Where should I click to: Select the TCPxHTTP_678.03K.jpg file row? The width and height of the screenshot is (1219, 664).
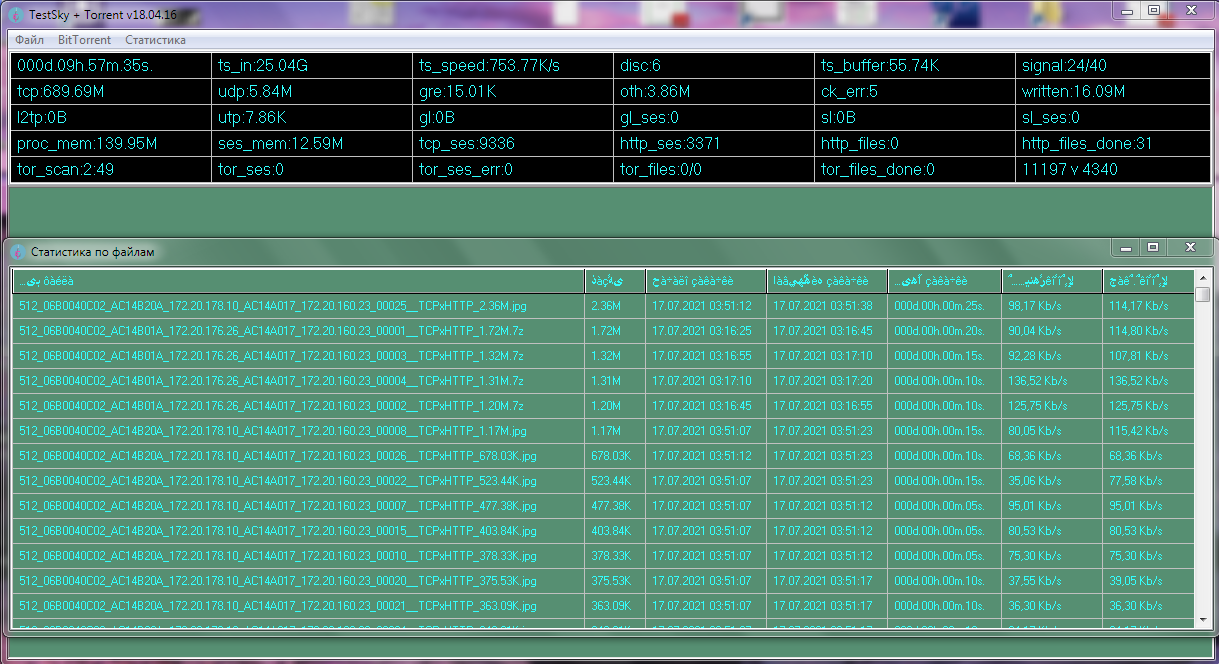coord(298,456)
